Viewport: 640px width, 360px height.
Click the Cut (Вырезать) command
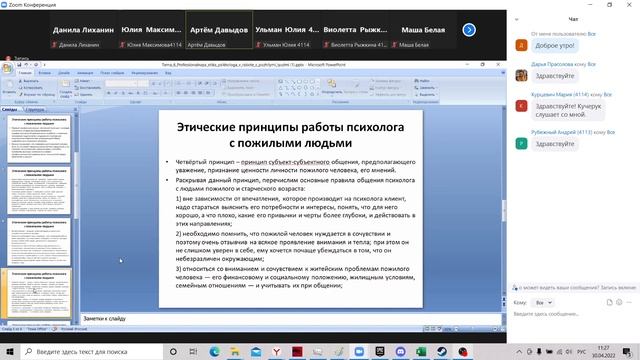pyautogui.click(x=28, y=81)
